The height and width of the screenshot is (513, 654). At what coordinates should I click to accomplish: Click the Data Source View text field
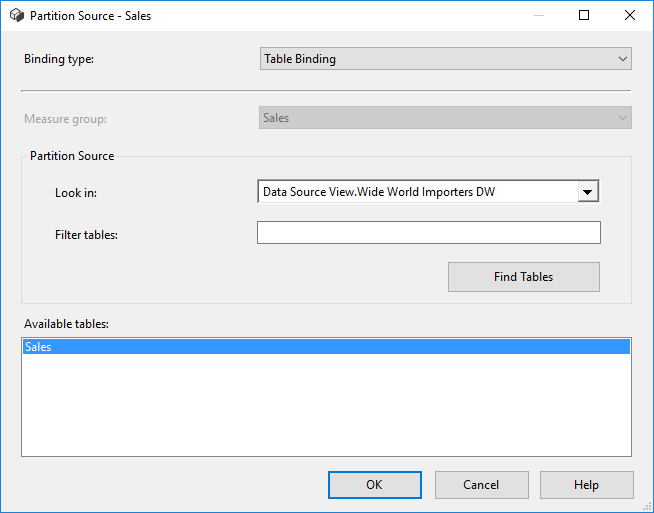(x=418, y=192)
